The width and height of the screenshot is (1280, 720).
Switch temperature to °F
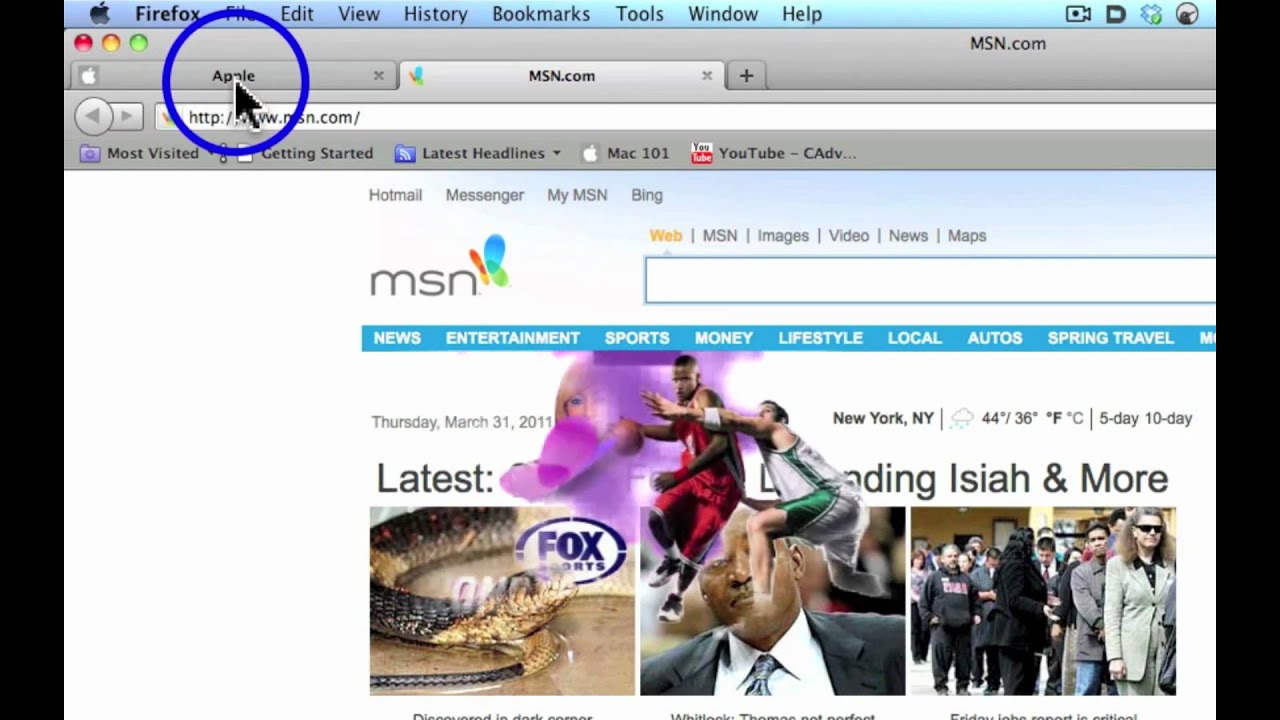(1054, 418)
